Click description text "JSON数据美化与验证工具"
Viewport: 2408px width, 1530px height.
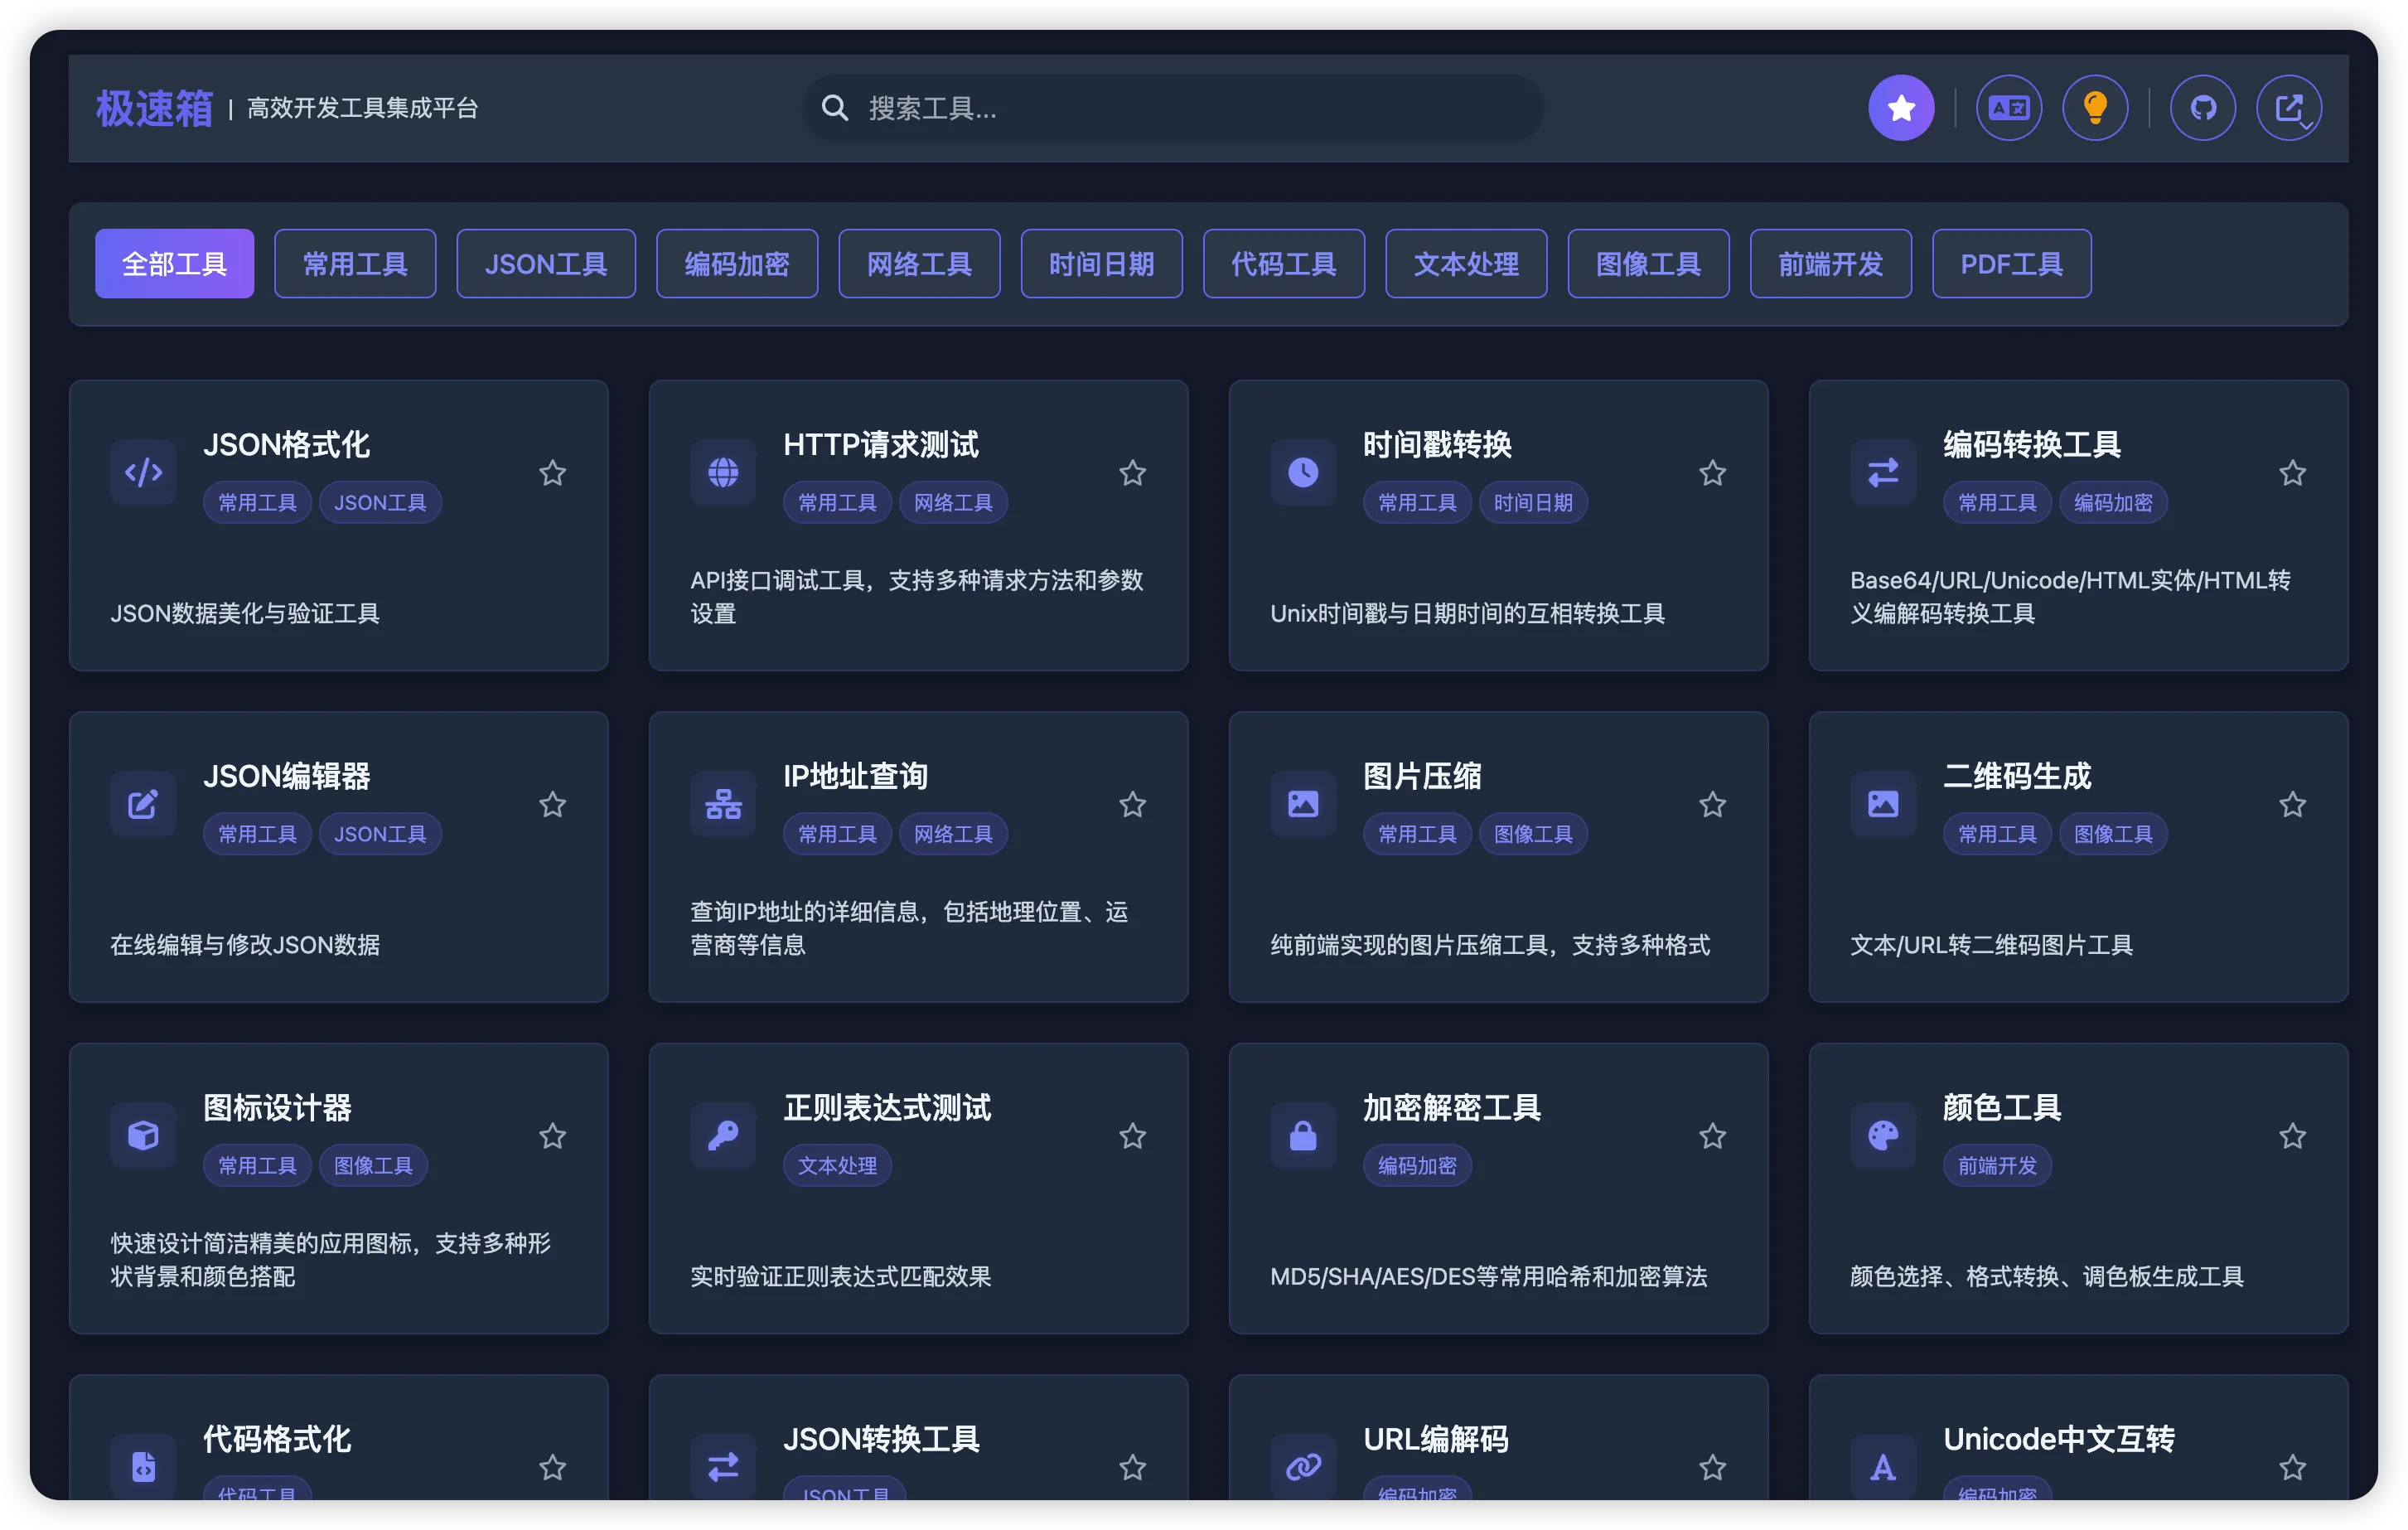click(245, 613)
